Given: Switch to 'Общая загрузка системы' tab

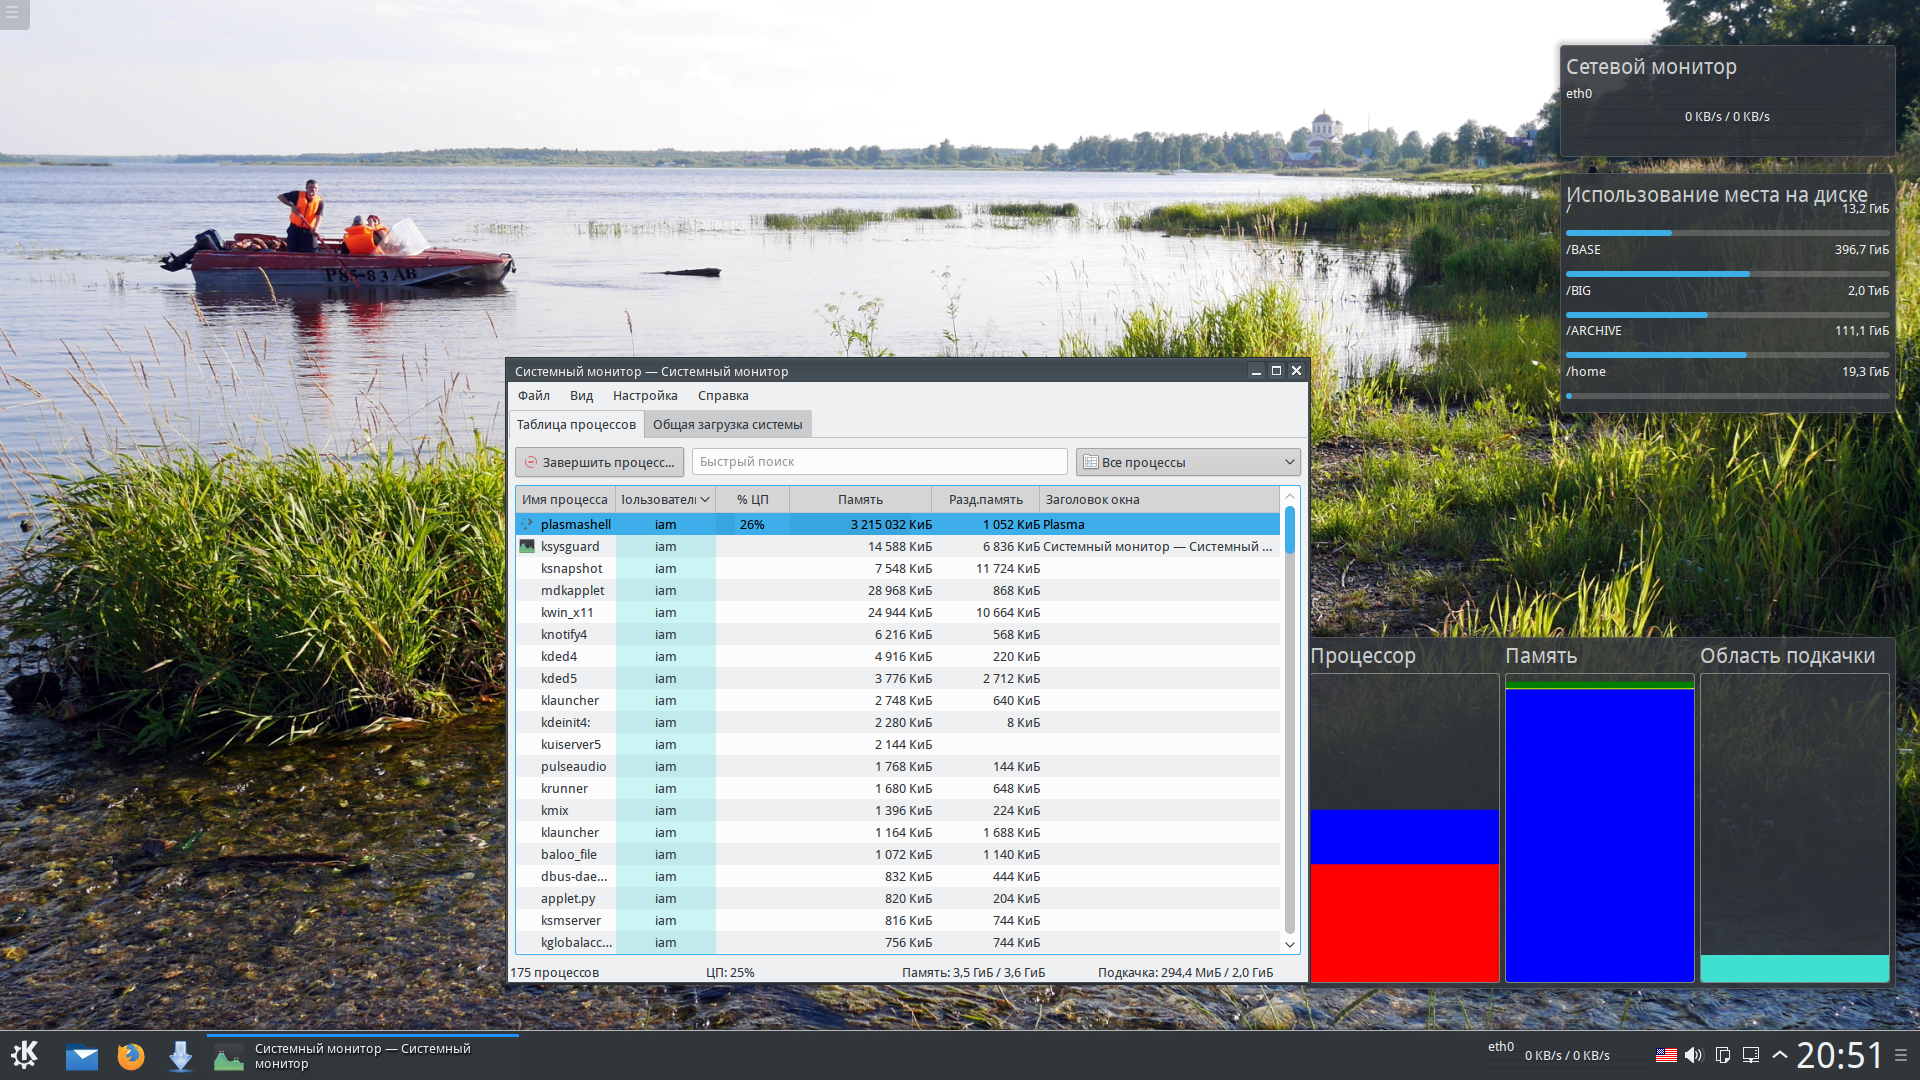Looking at the screenshot, I should click(x=727, y=425).
